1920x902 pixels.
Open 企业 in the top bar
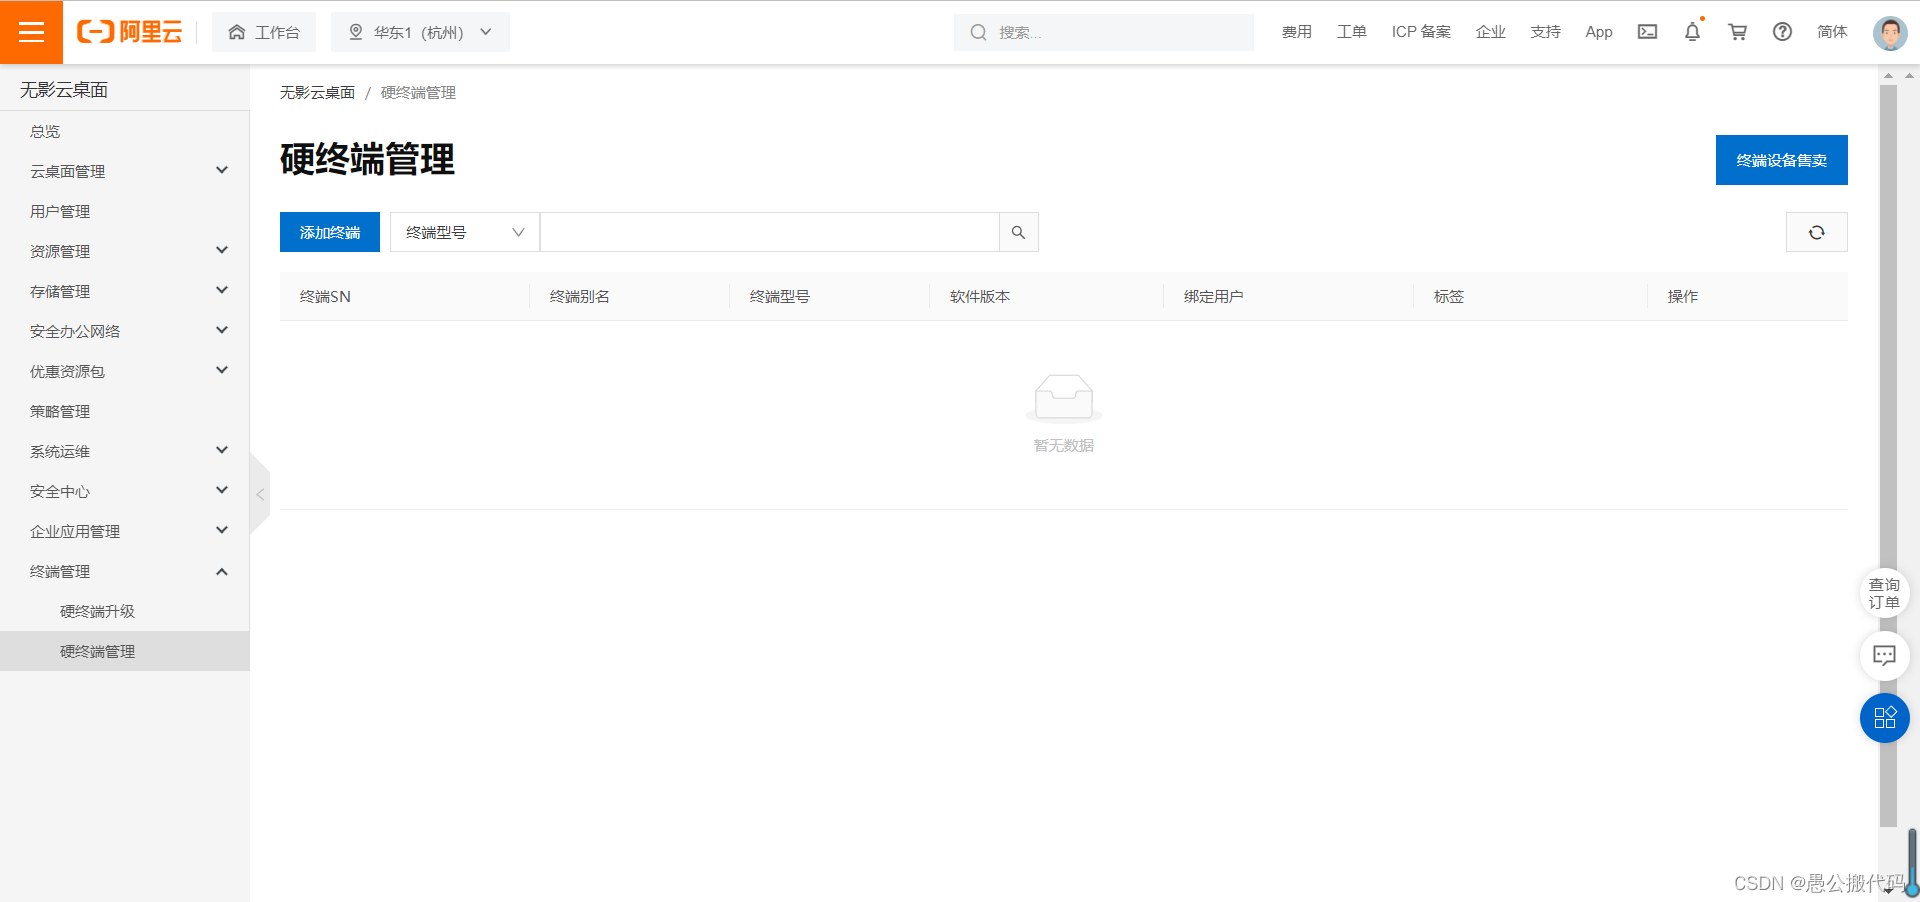(x=1490, y=32)
